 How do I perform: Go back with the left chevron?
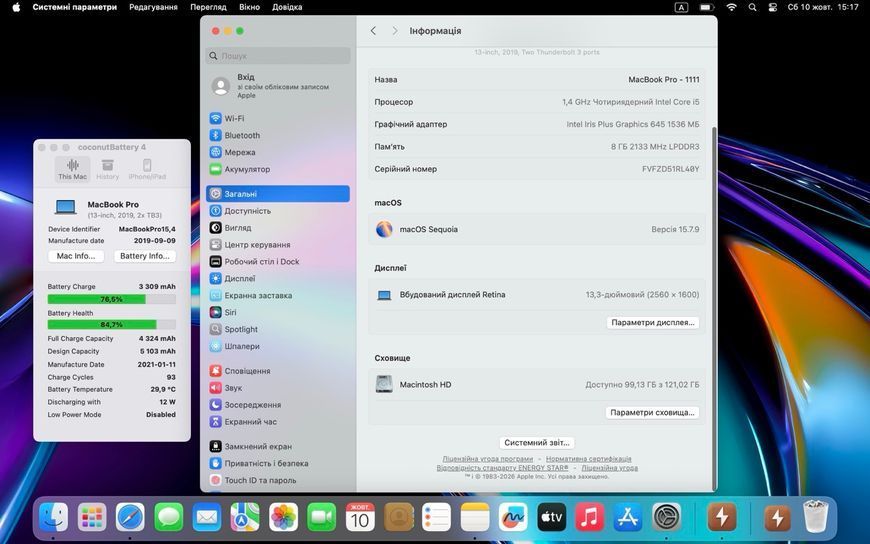coord(373,31)
